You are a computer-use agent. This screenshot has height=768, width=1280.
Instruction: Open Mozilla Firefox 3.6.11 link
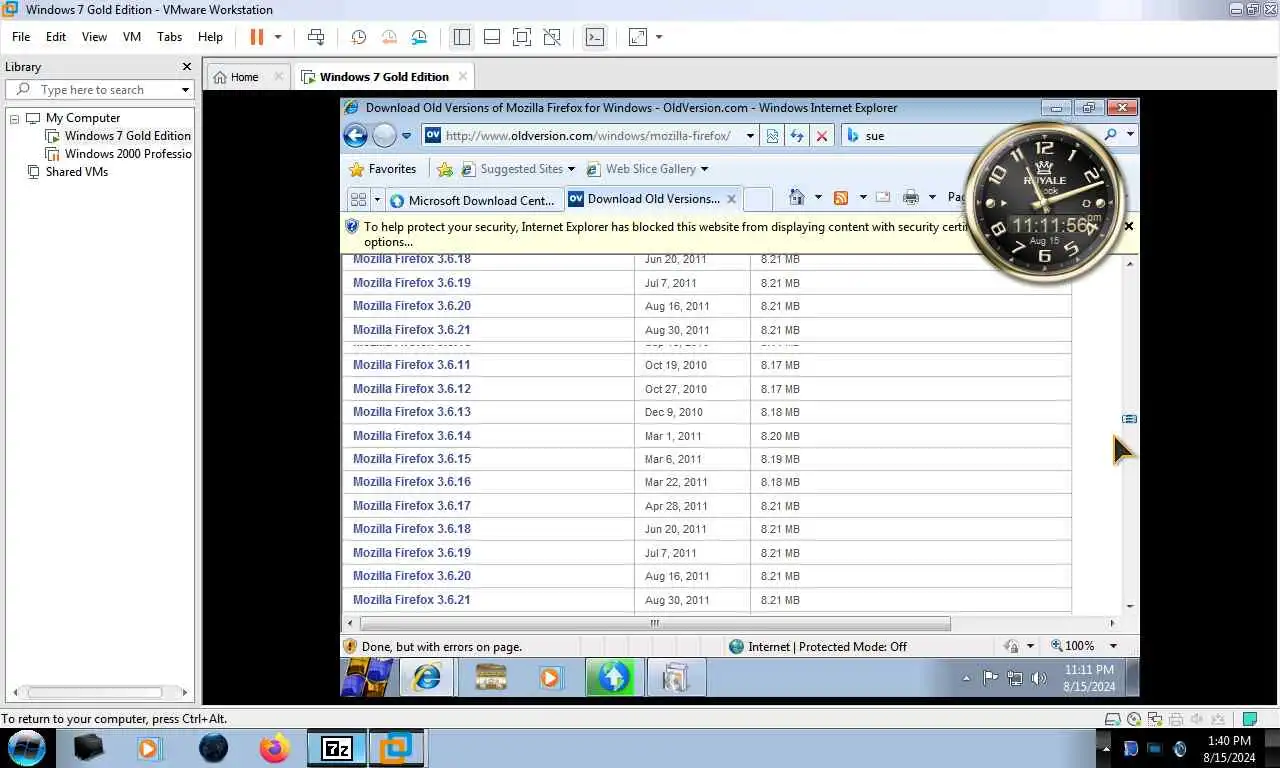pos(411,365)
